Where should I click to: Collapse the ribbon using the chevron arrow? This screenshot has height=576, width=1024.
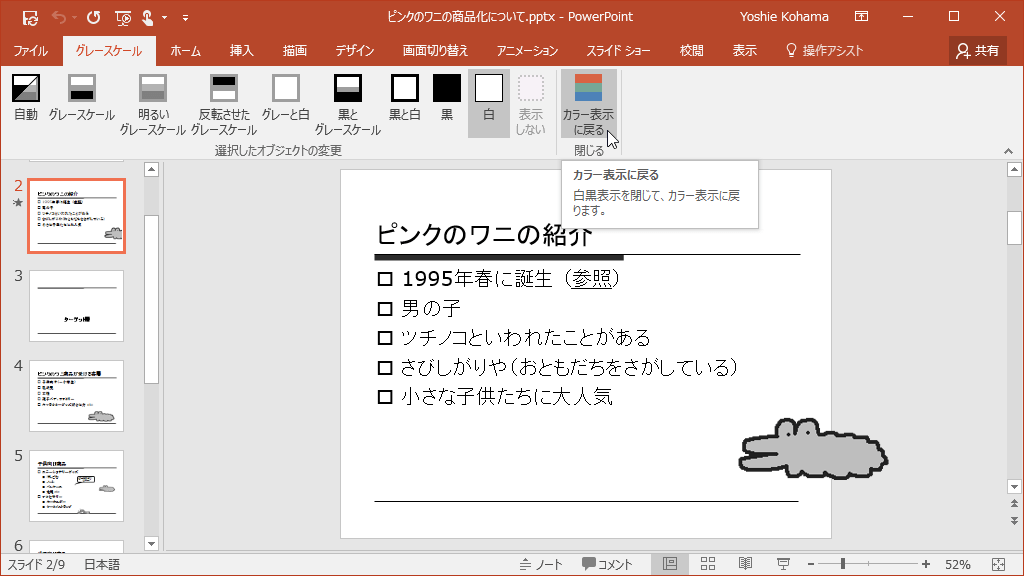(1008, 151)
